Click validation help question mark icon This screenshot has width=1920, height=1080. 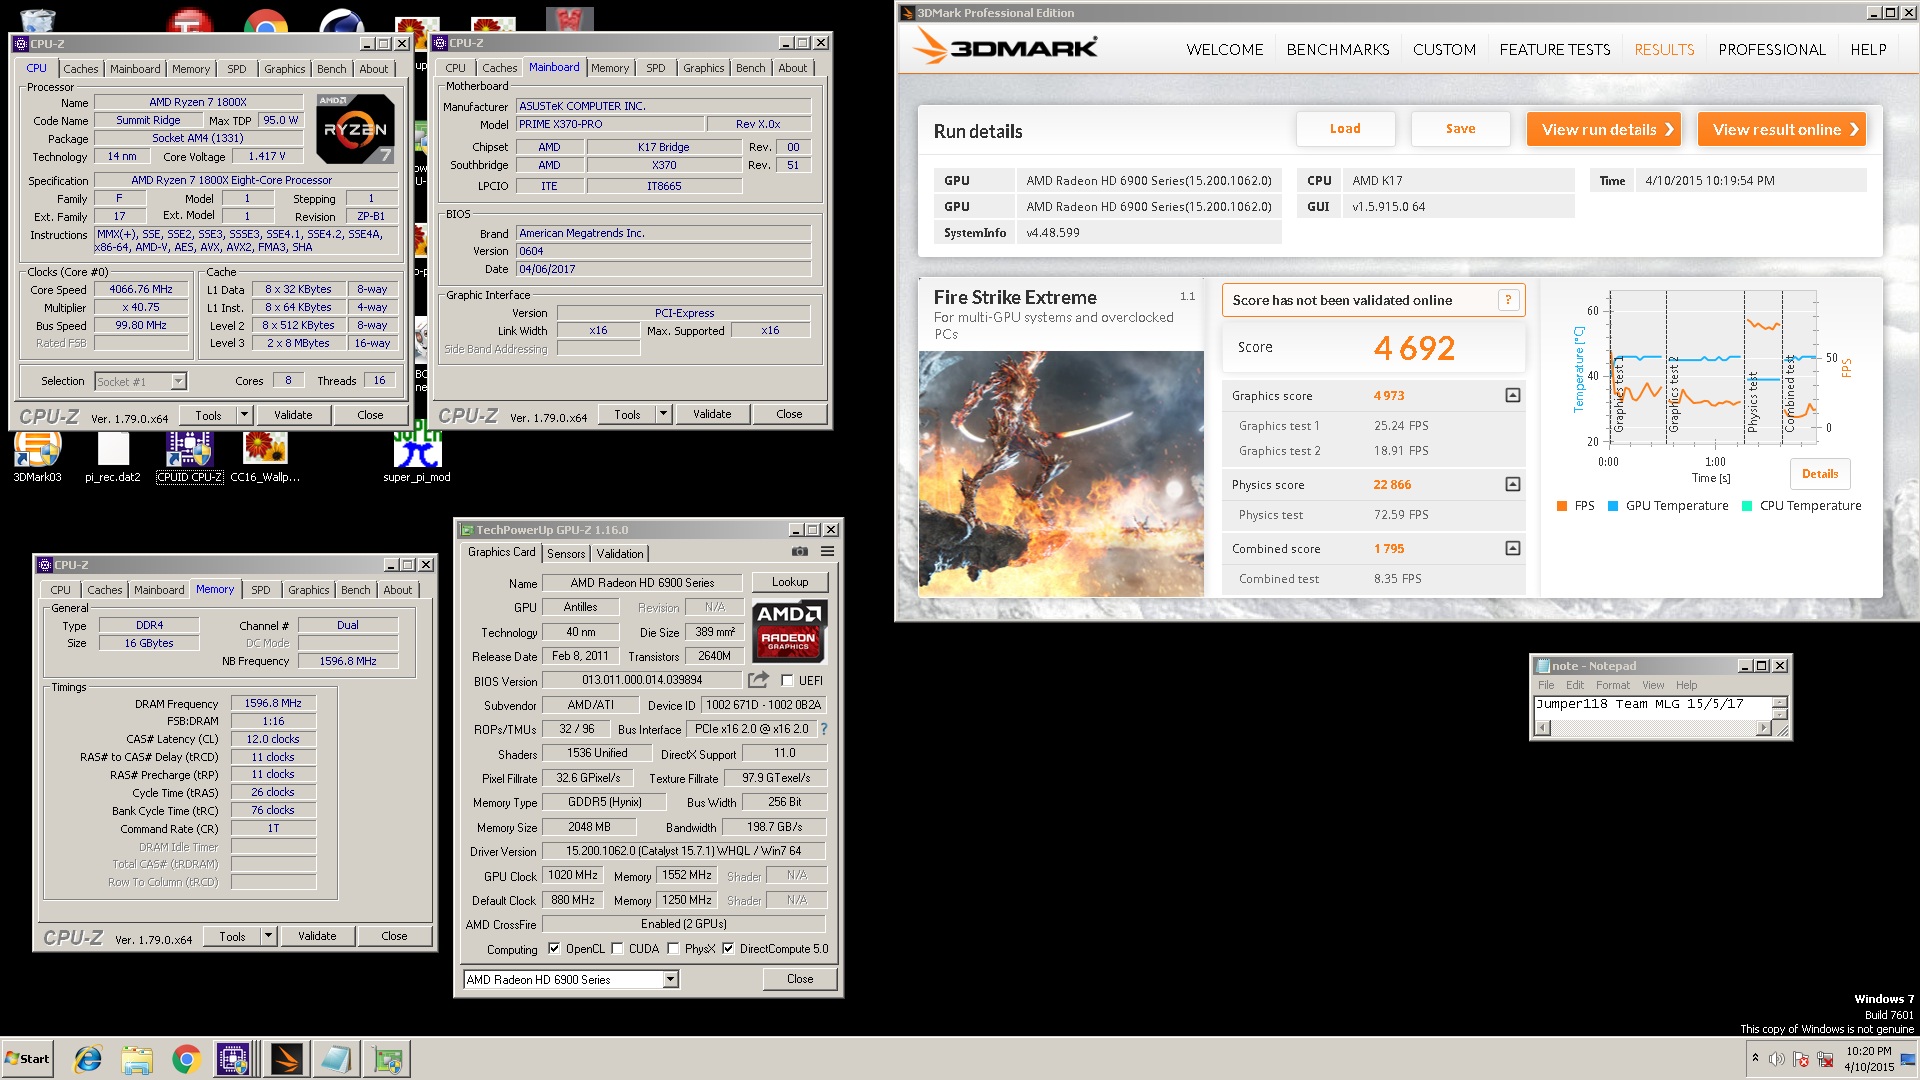click(1508, 300)
